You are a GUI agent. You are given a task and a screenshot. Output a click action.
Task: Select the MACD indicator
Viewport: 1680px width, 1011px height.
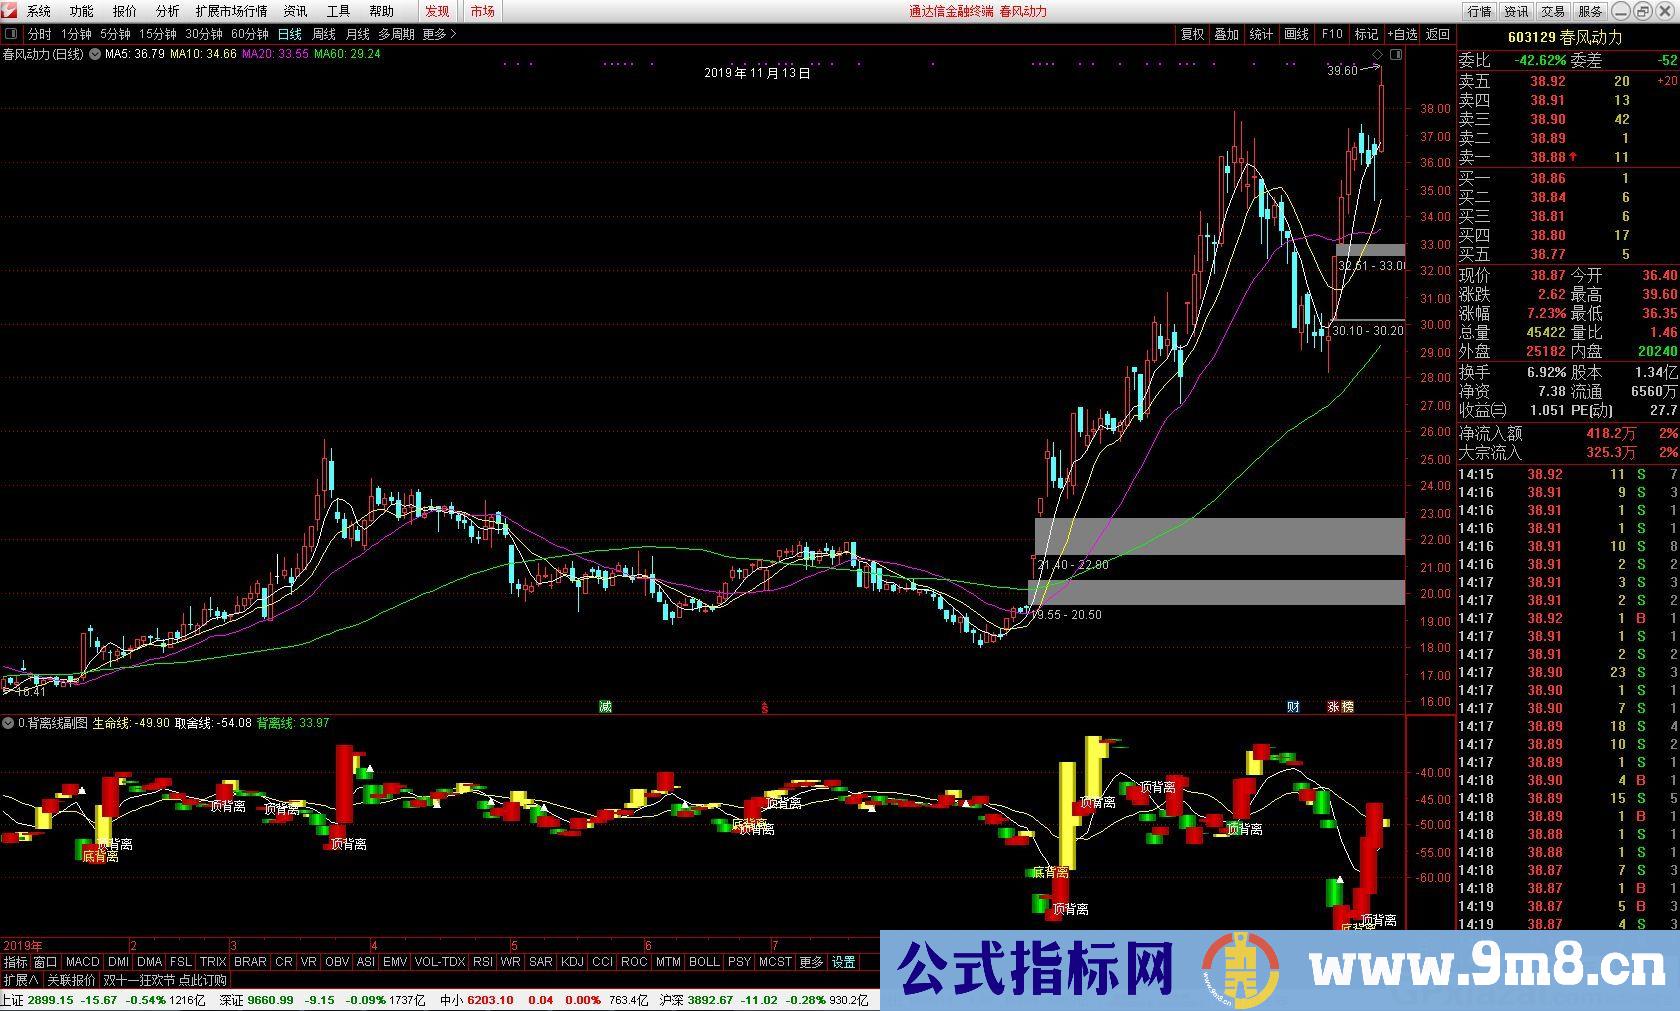click(x=83, y=962)
